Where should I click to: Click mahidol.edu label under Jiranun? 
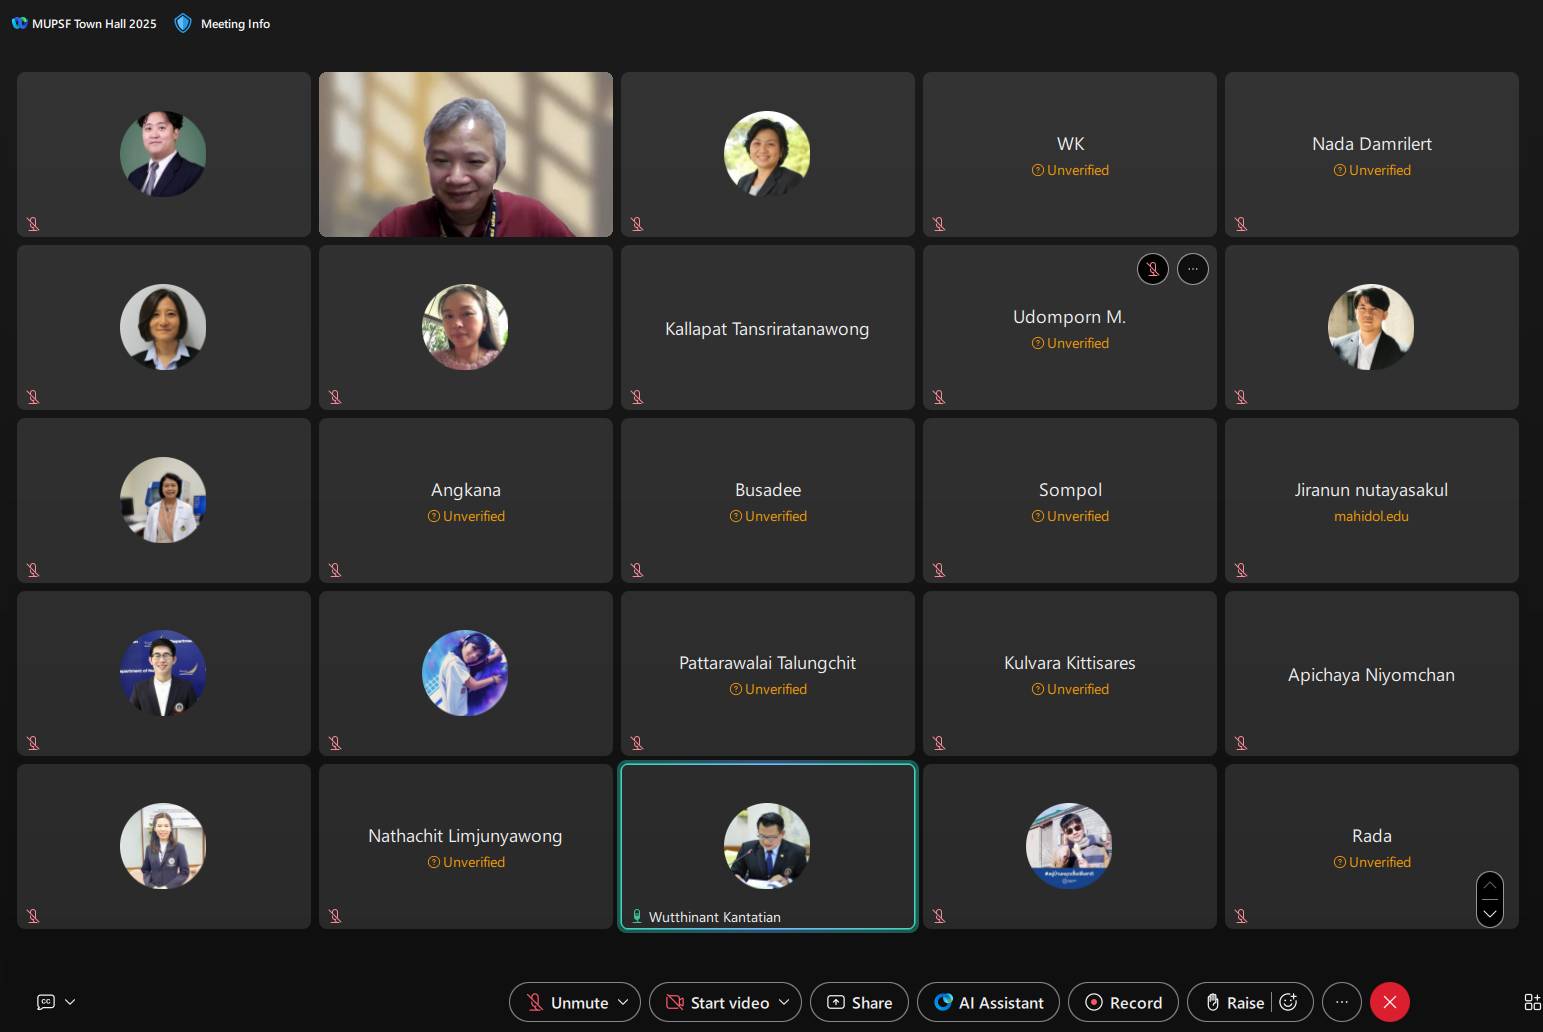pos(1371,516)
